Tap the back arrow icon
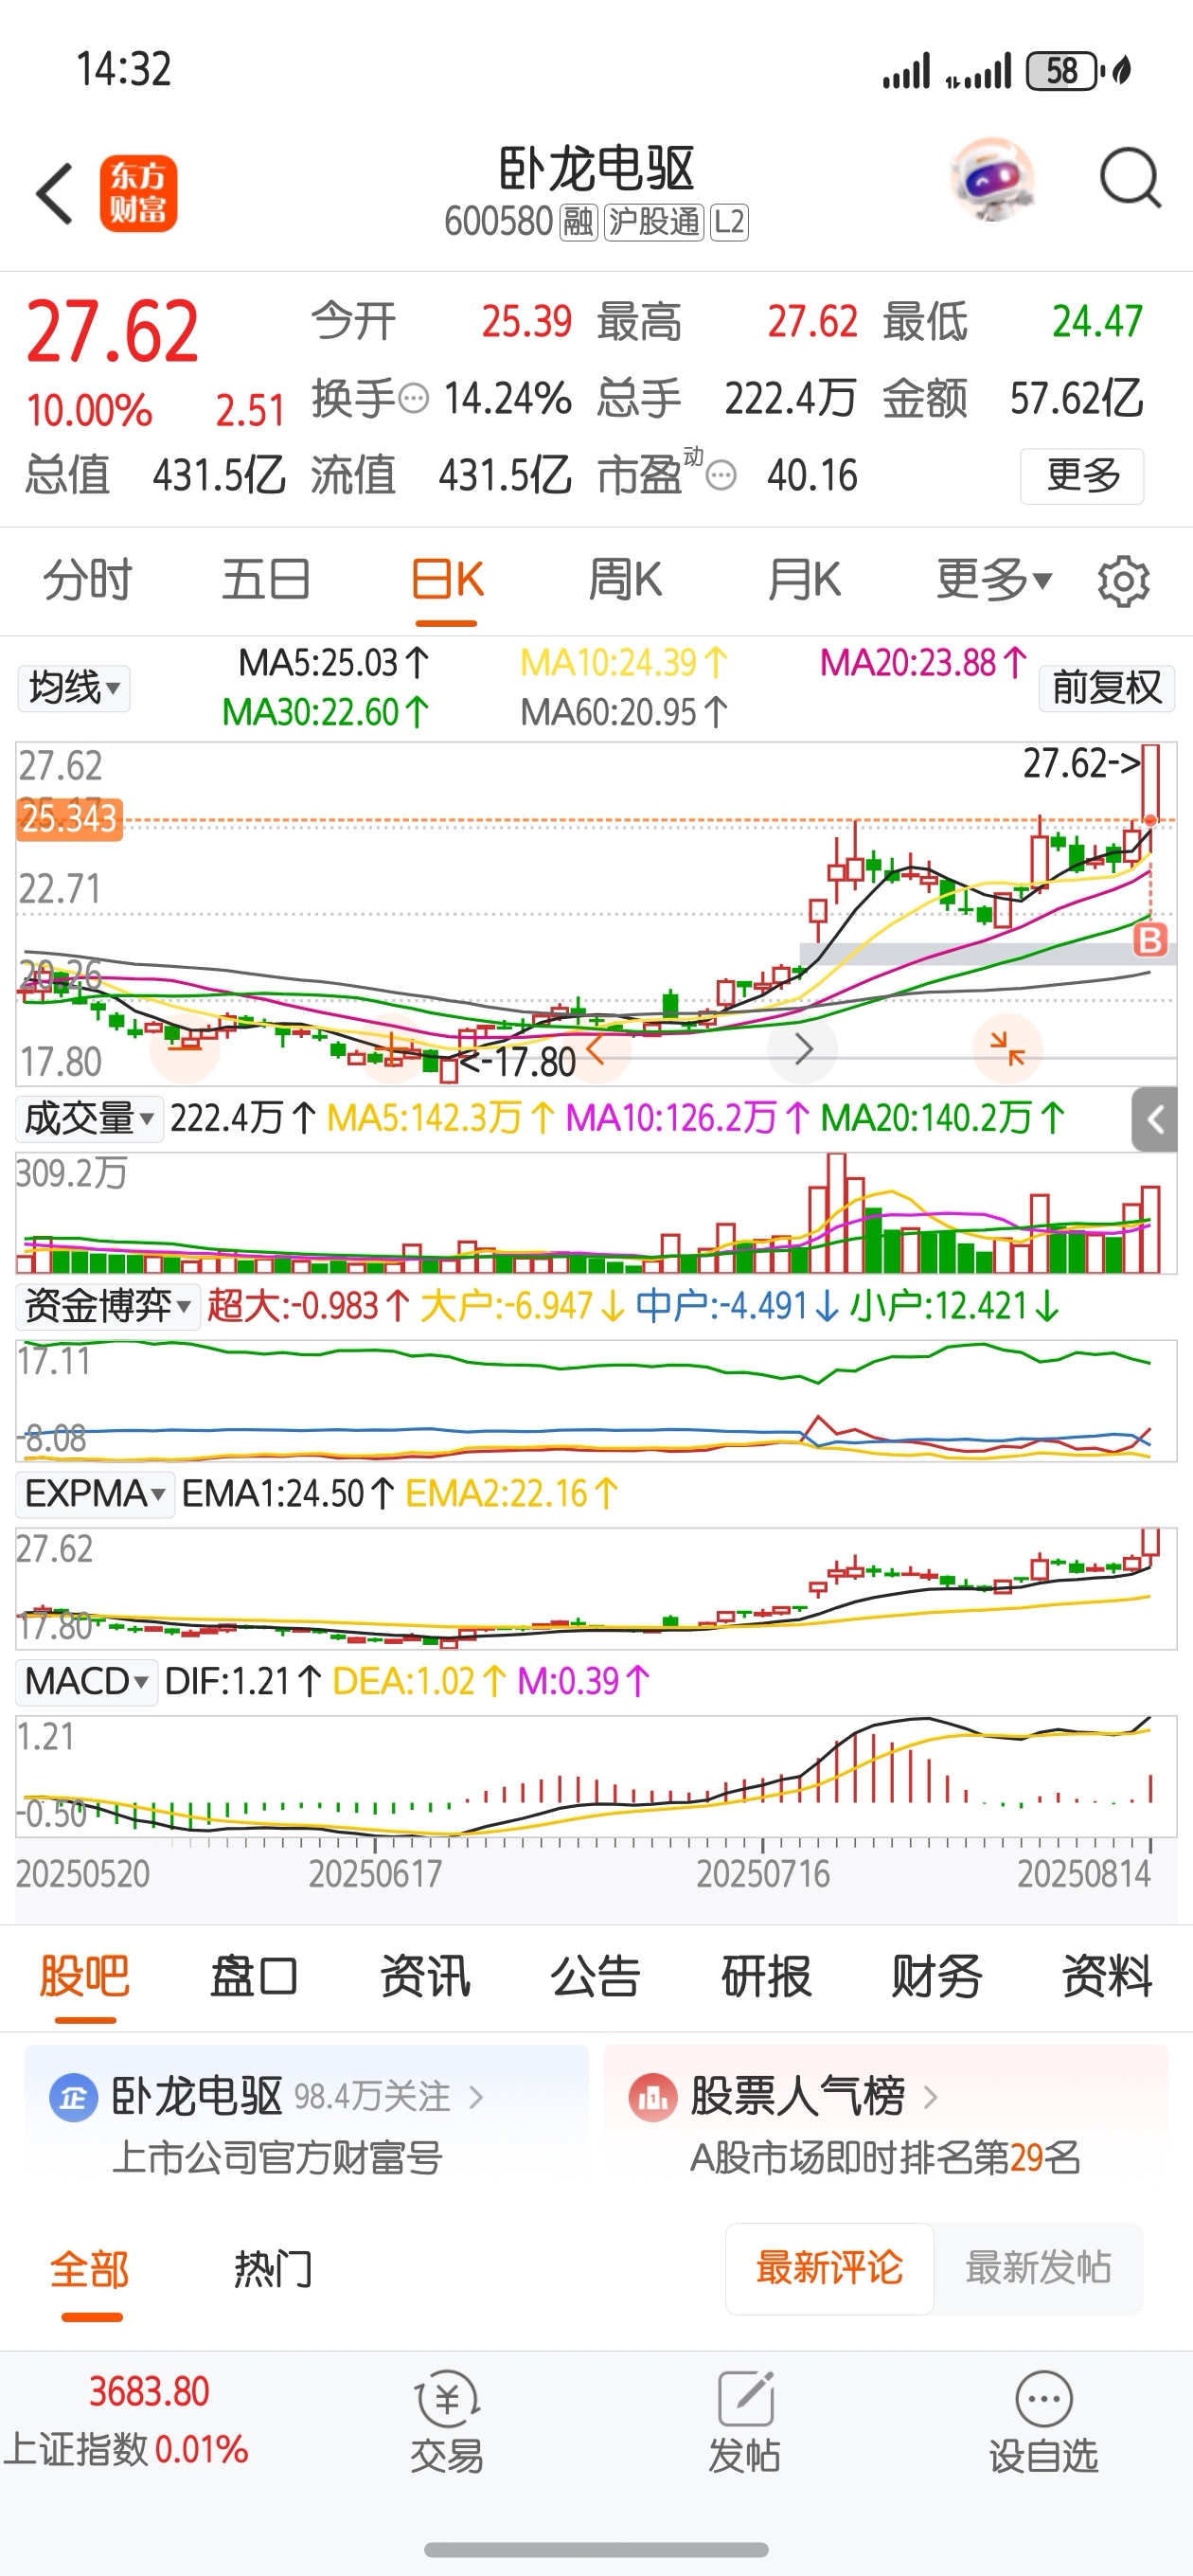 point(55,193)
